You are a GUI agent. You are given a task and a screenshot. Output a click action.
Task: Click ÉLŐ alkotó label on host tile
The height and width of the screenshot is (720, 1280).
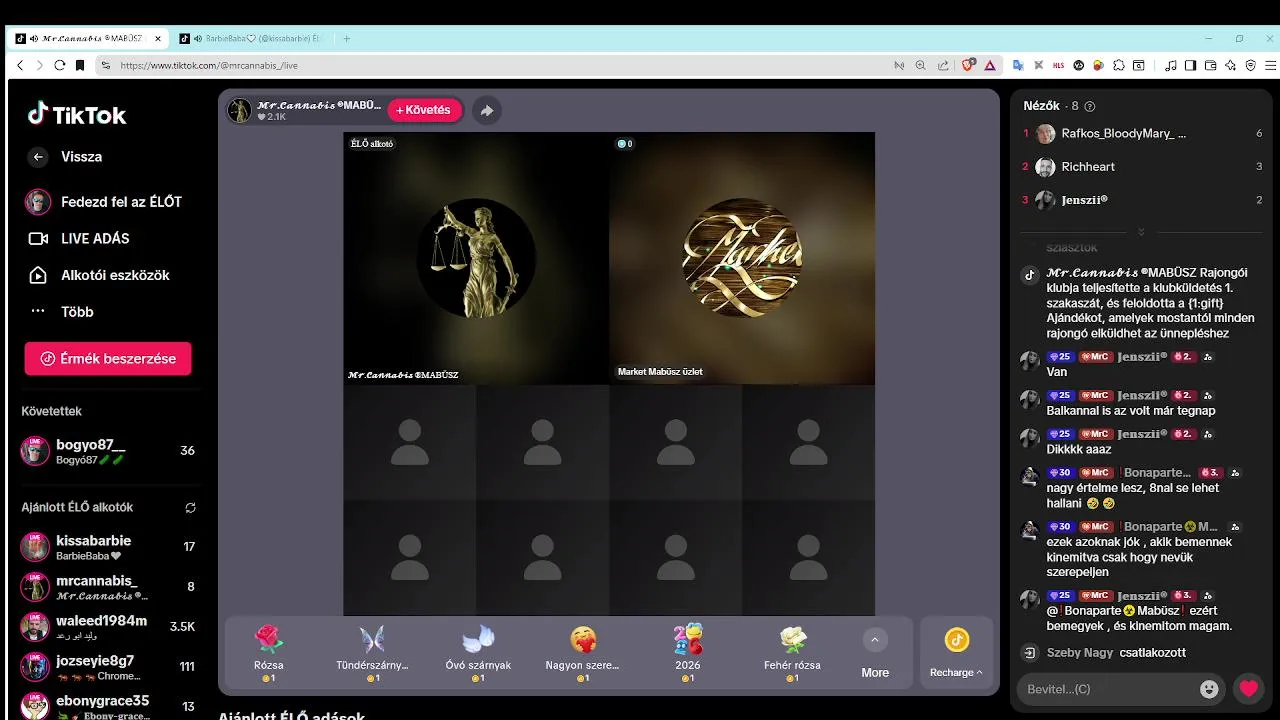point(372,144)
